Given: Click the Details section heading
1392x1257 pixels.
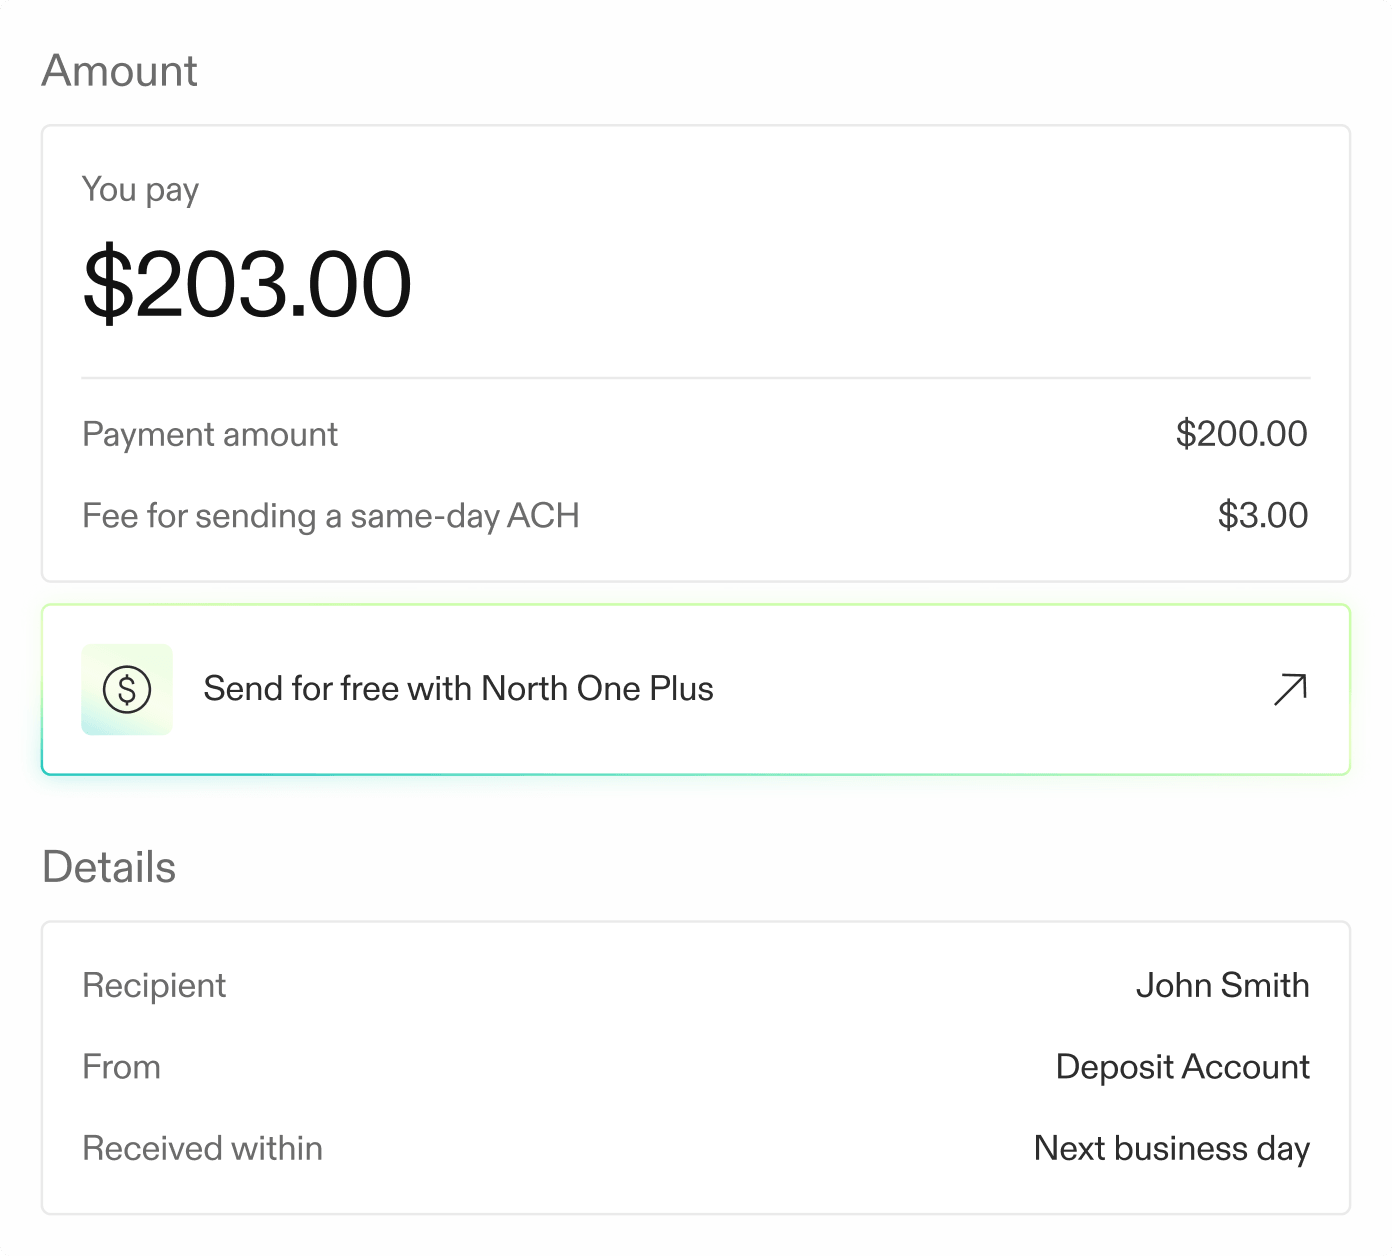Looking at the screenshot, I should [x=109, y=867].
